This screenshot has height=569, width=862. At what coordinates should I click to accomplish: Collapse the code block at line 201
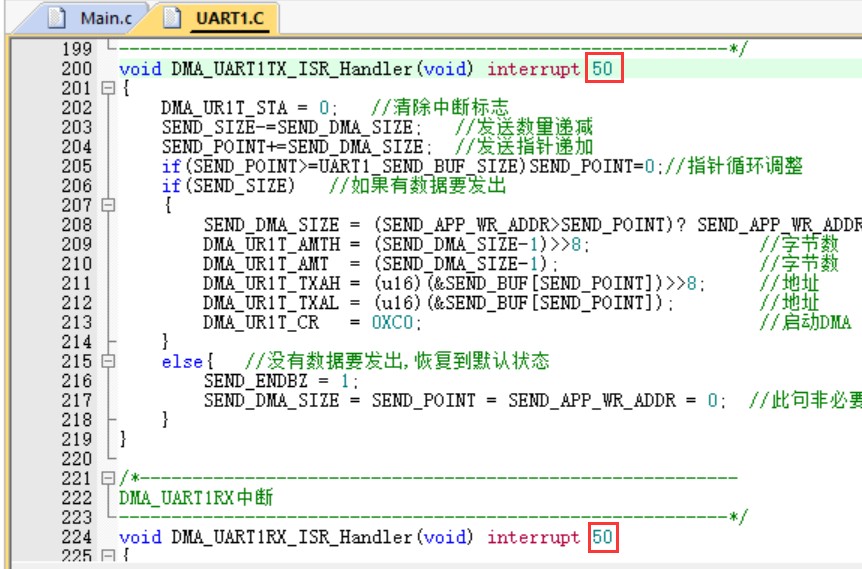[x=108, y=88]
